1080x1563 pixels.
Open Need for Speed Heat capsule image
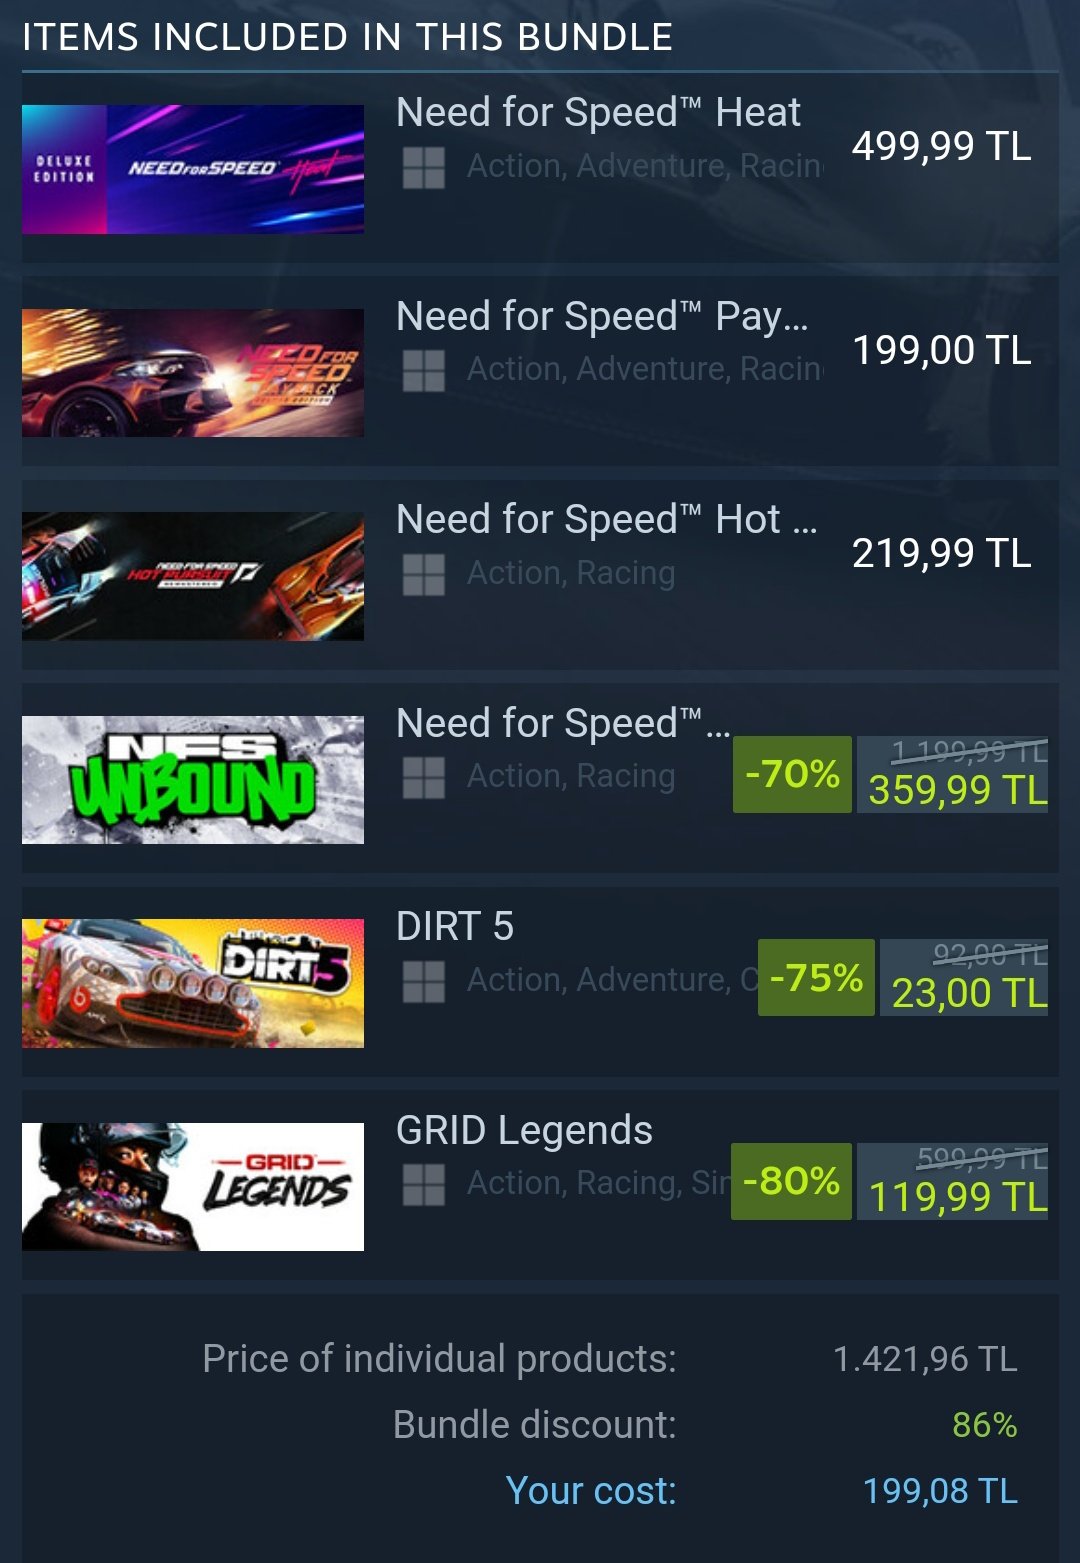click(193, 169)
